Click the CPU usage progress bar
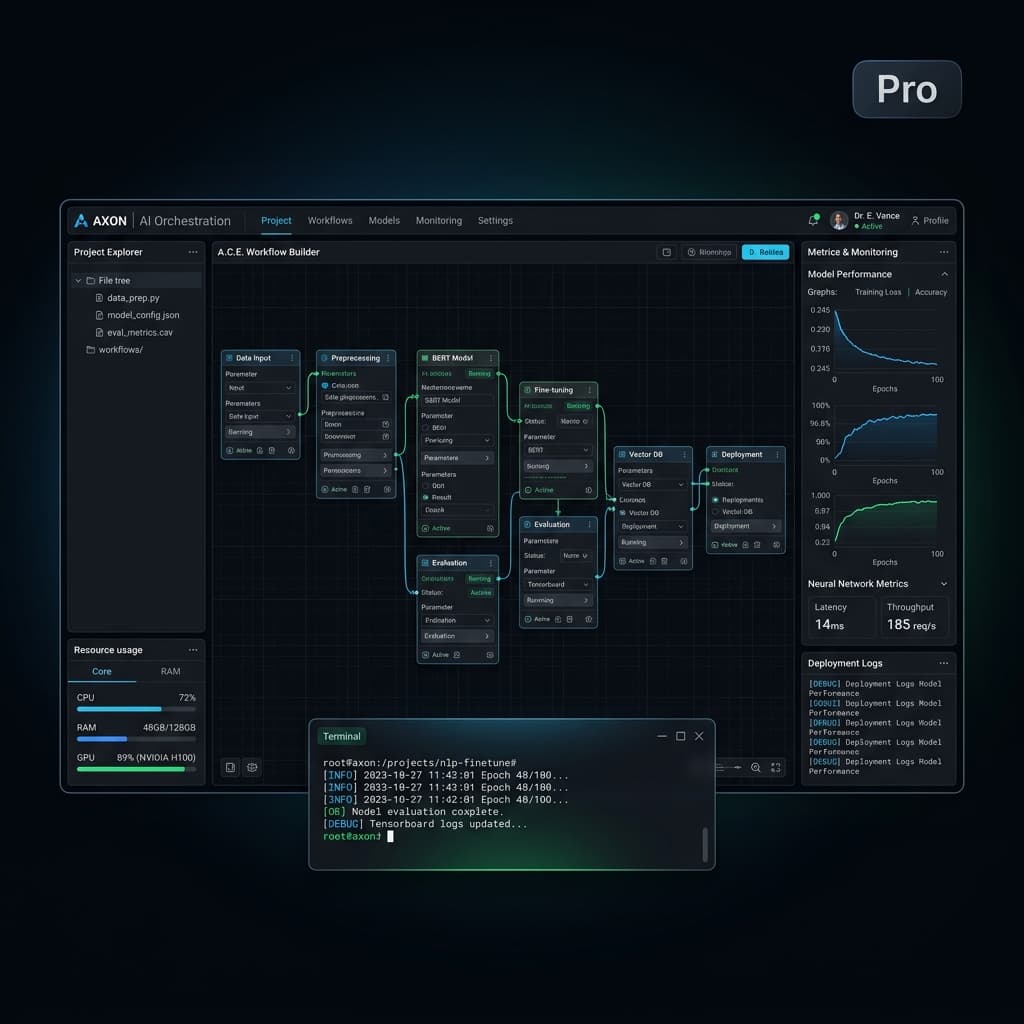 [136, 709]
